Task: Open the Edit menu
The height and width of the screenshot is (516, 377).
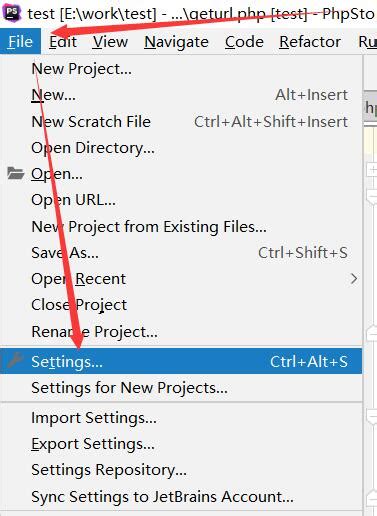Action: 63,42
